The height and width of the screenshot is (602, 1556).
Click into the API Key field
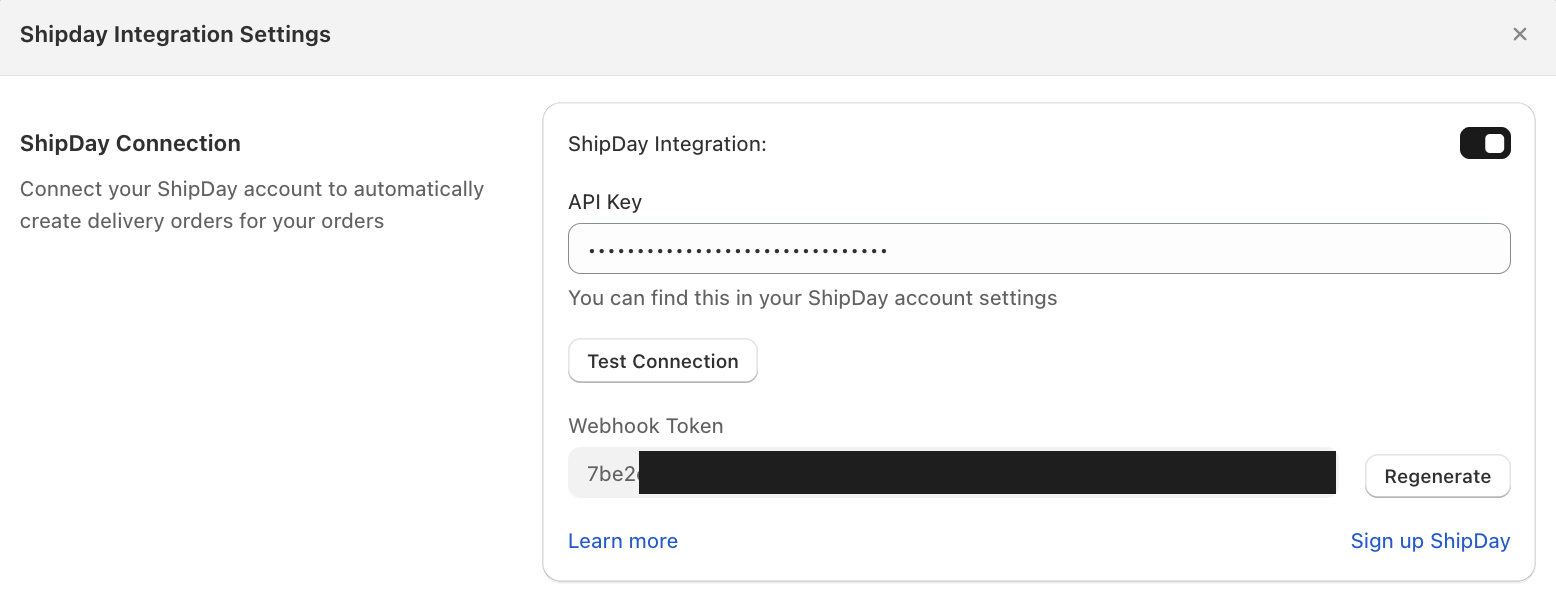click(x=1039, y=249)
